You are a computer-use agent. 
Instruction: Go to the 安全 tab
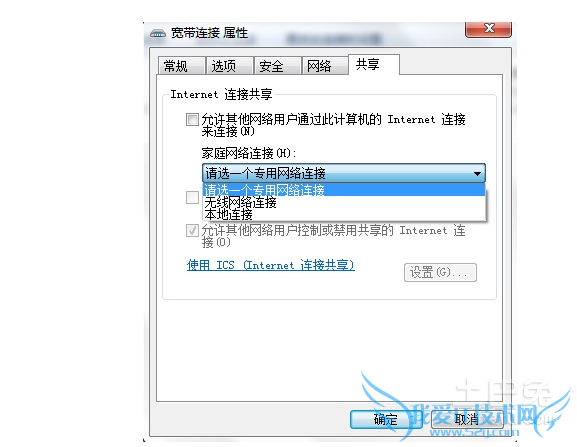pos(277,66)
